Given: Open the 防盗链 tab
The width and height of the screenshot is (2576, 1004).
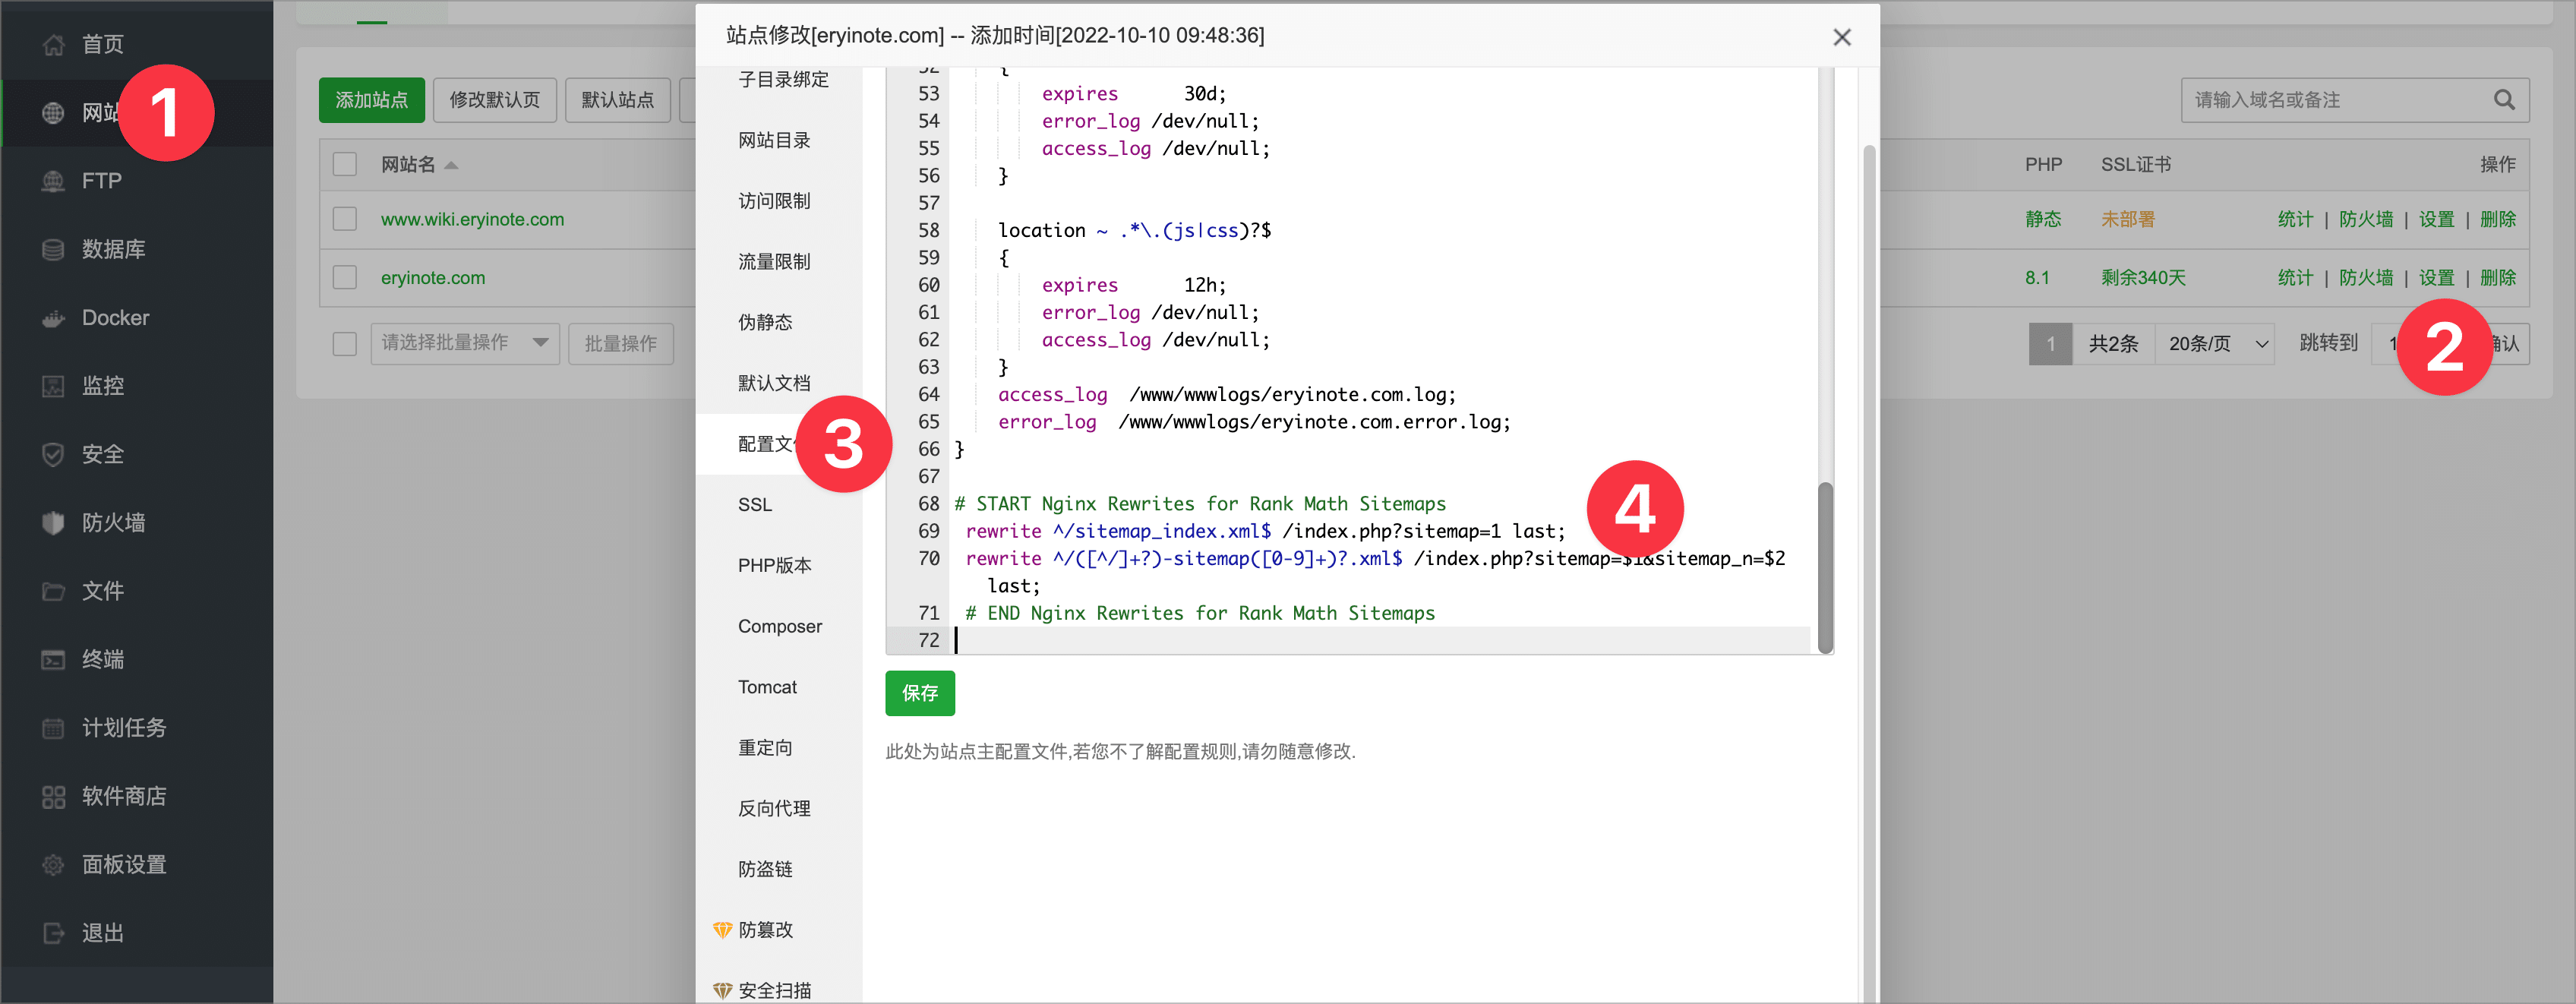Looking at the screenshot, I should coord(765,869).
